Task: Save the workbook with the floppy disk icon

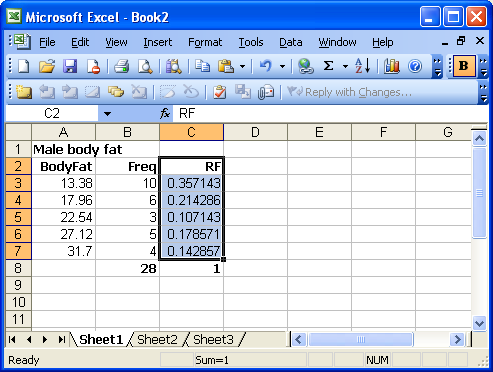Action: pyautogui.click(x=70, y=66)
